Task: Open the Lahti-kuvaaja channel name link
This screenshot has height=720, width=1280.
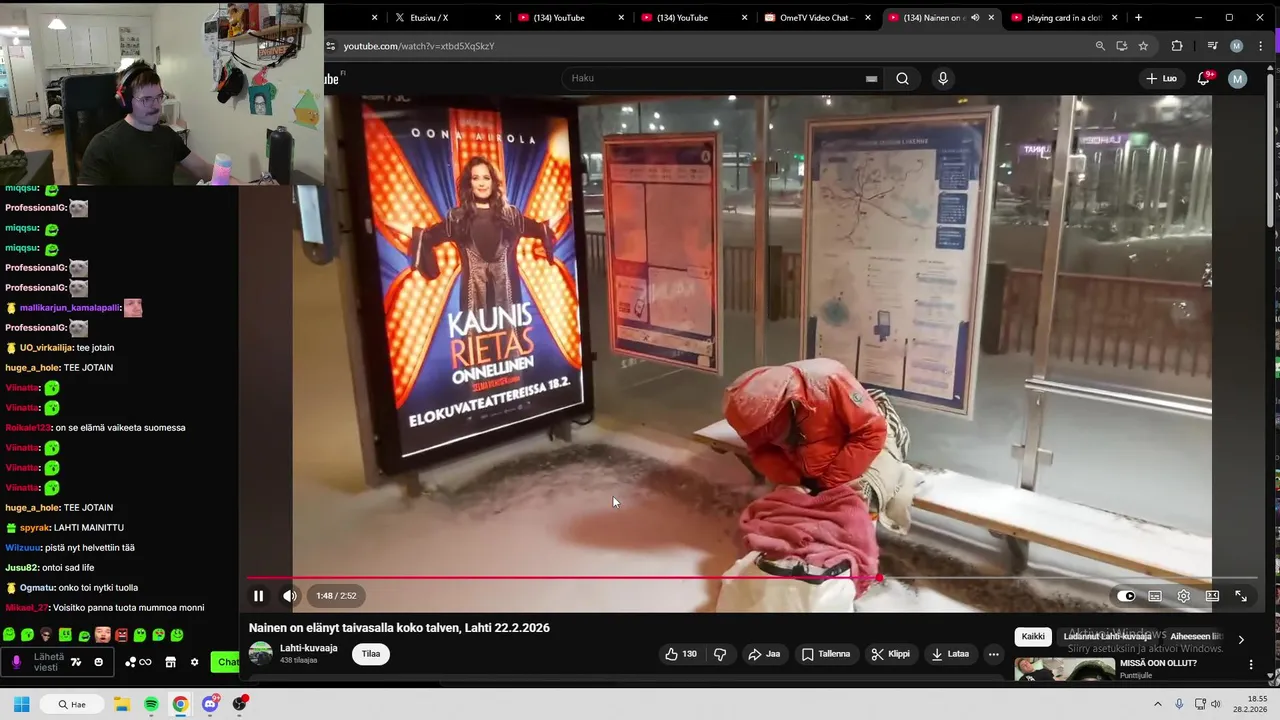Action: pos(308,648)
